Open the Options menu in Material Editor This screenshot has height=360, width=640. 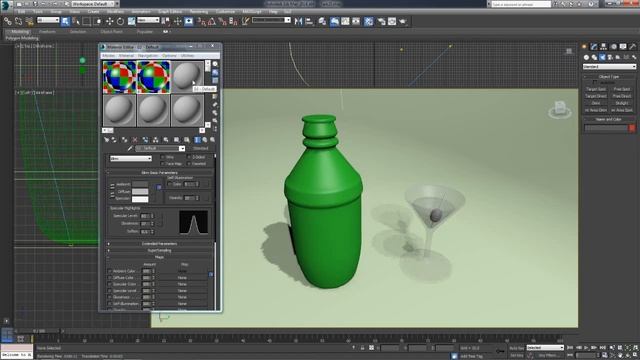click(x=169, y=56)
